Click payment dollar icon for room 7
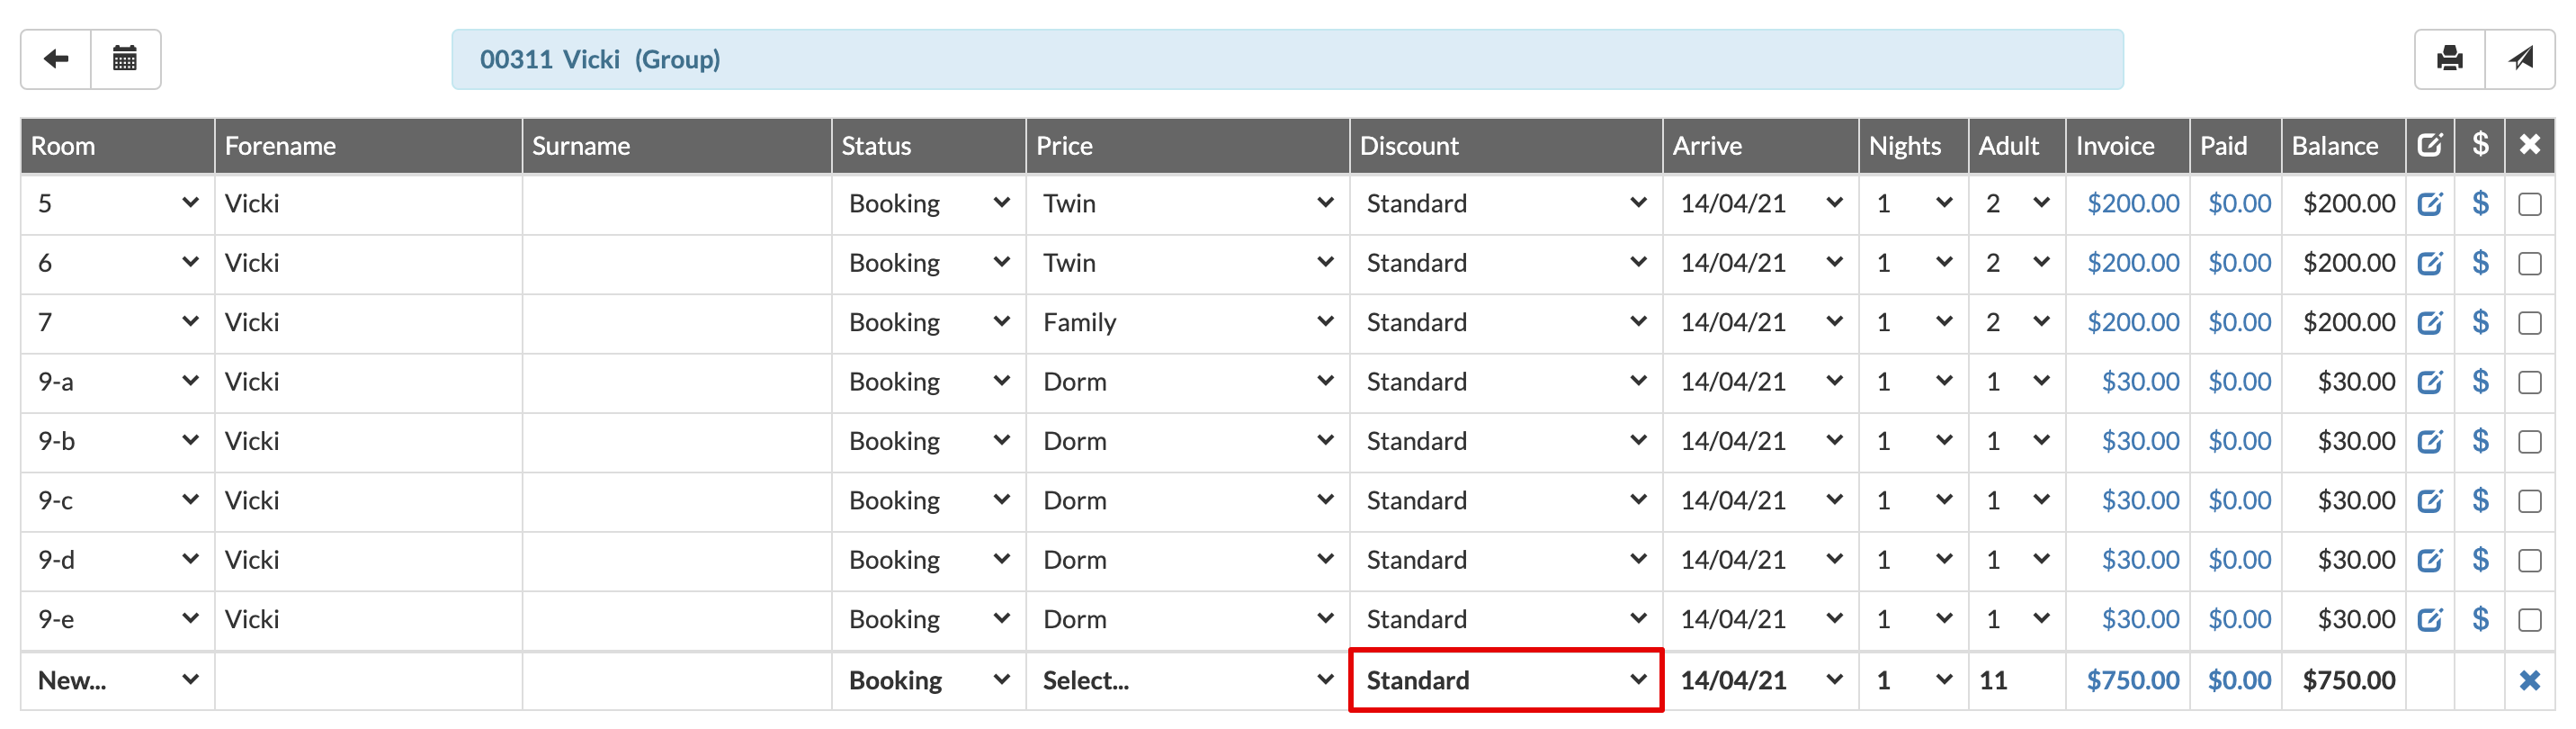 coord(2480,322)
